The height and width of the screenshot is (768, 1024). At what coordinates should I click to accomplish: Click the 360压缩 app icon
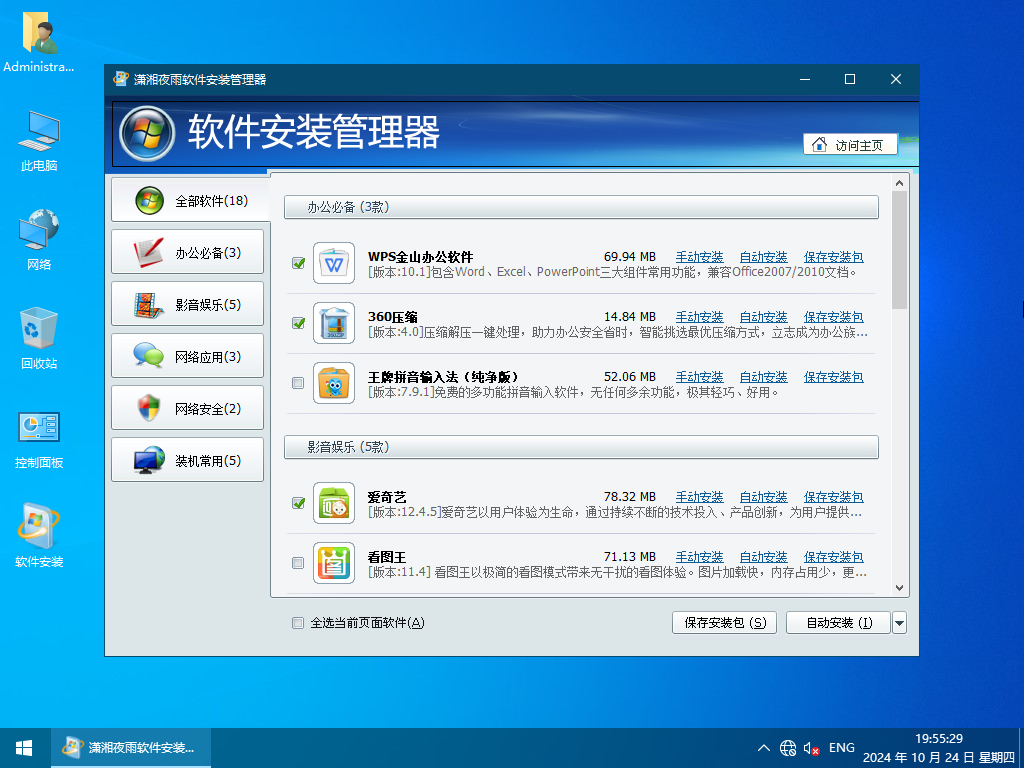pos(334,323)
